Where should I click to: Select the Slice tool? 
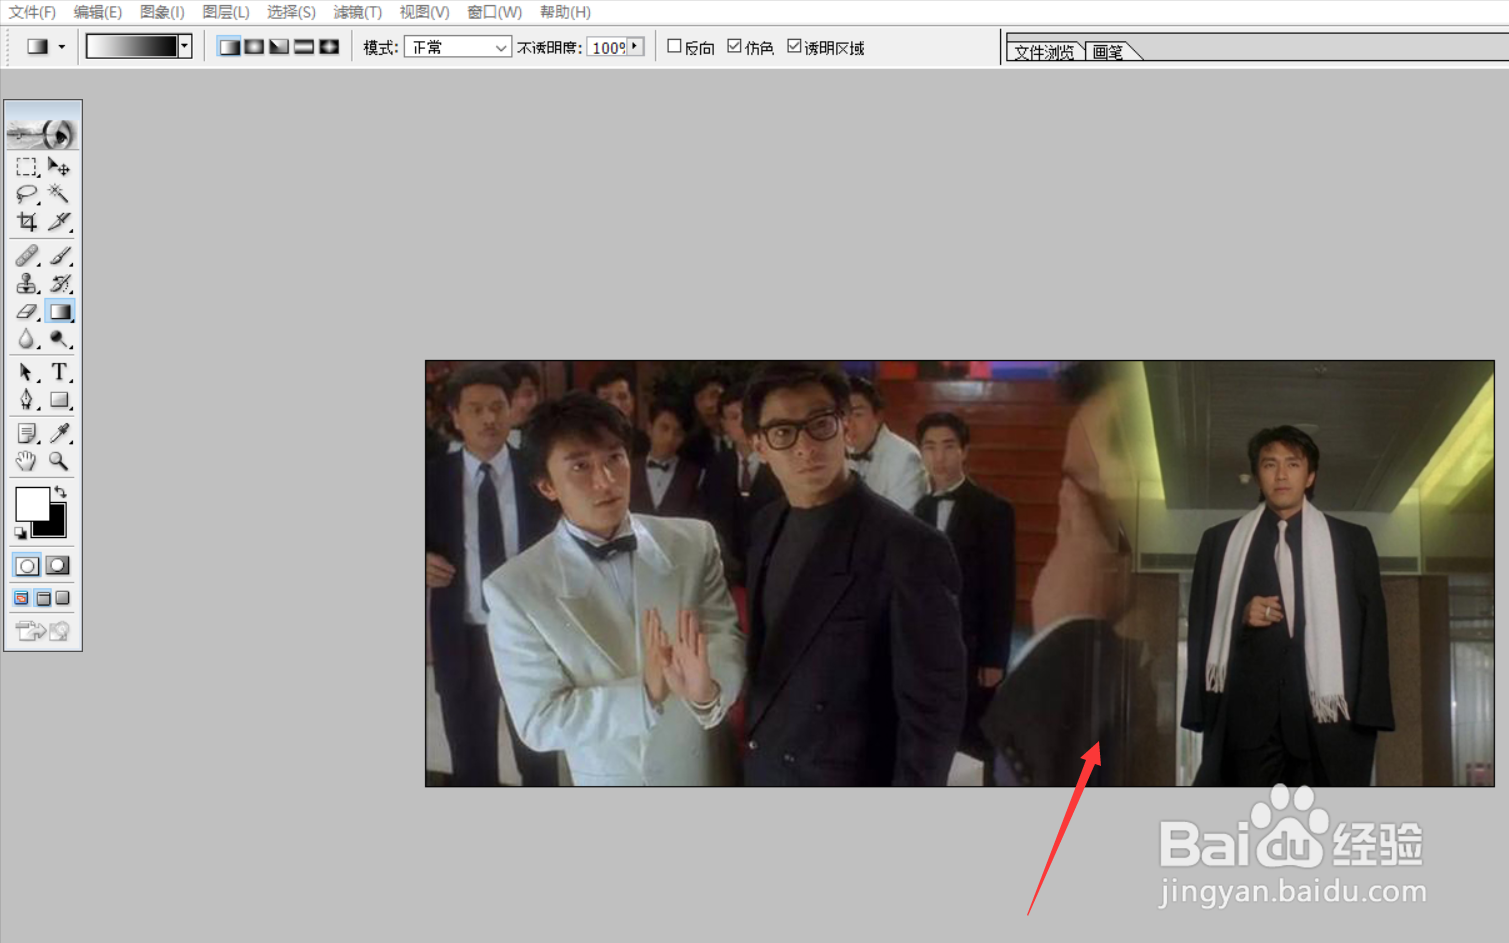click(59, 221)
